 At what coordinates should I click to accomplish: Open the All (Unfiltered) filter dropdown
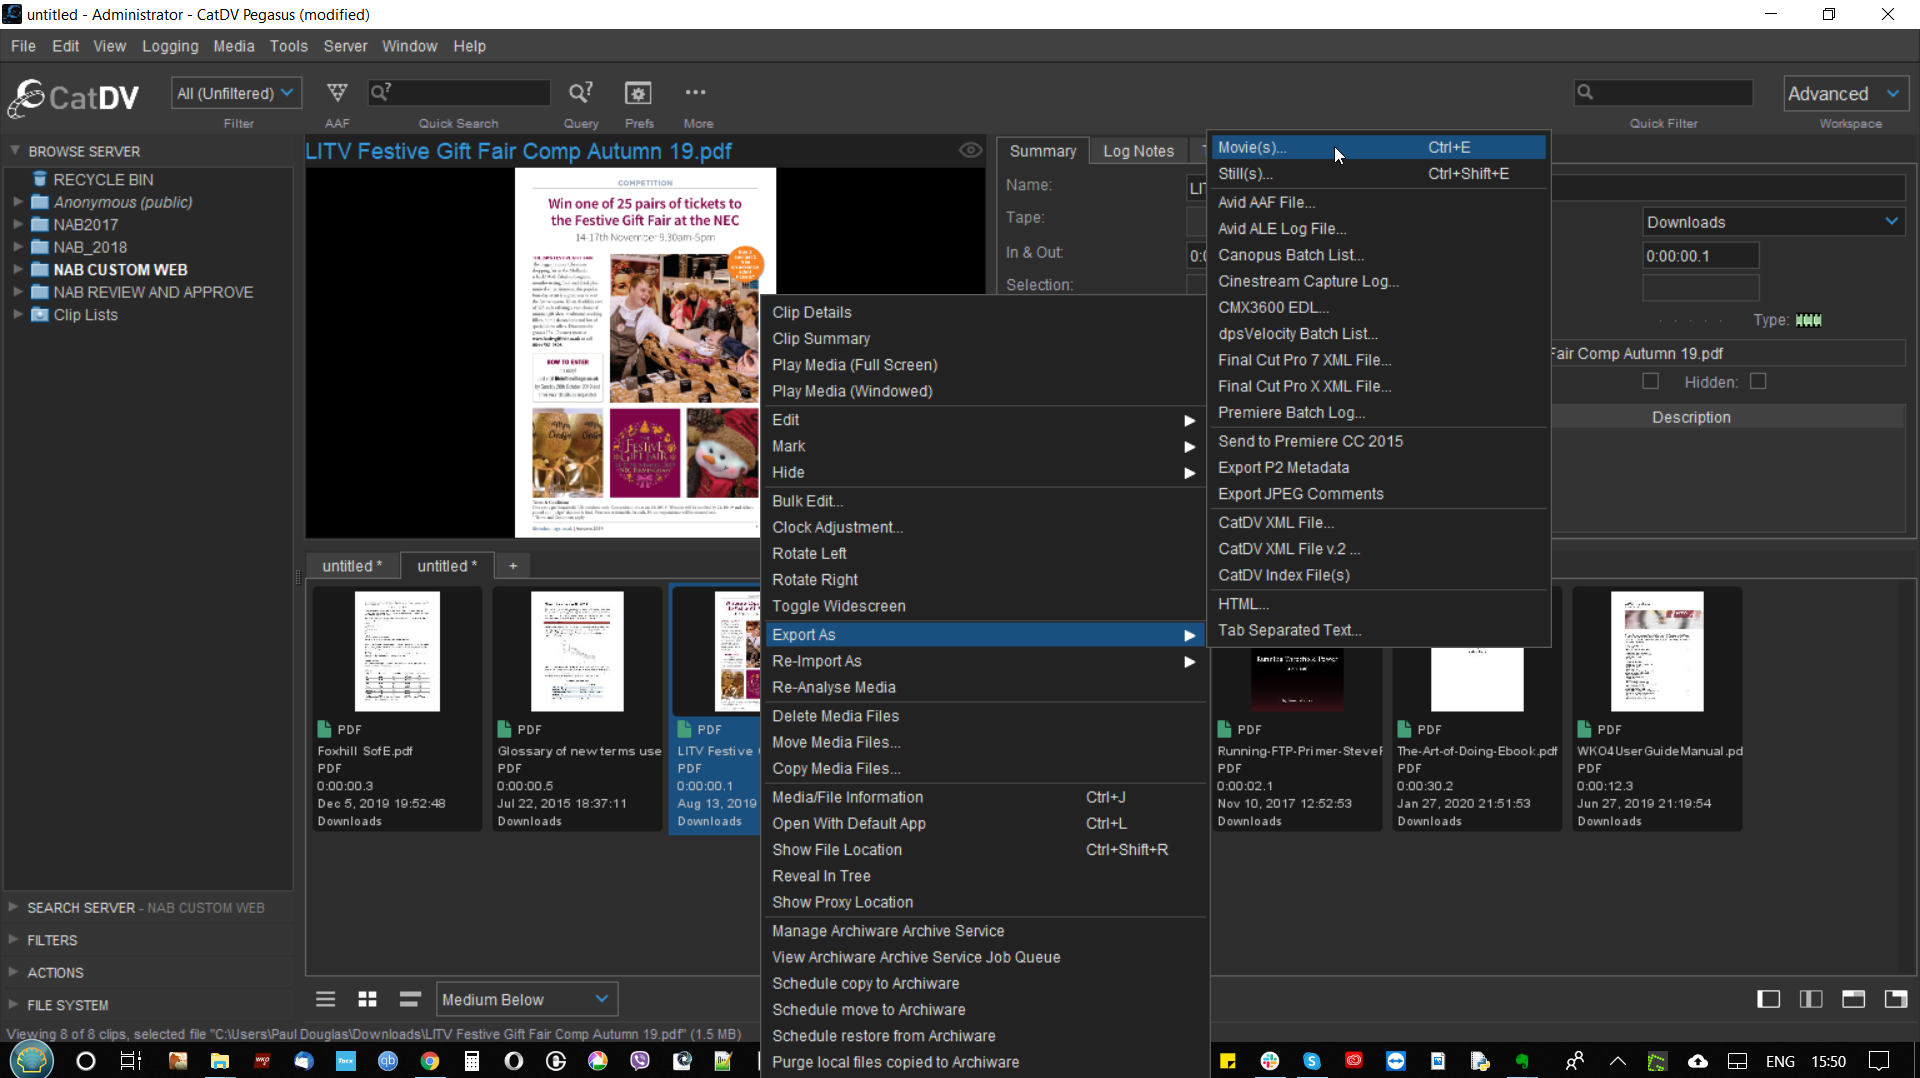pos(236,93)
